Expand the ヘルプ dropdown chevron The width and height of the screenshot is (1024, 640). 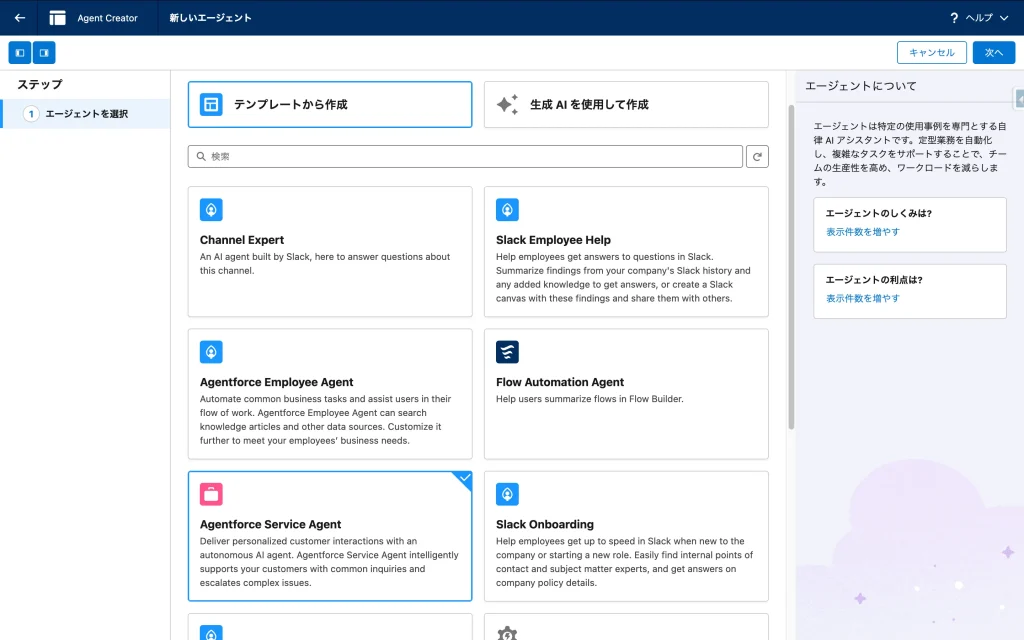1004,18
